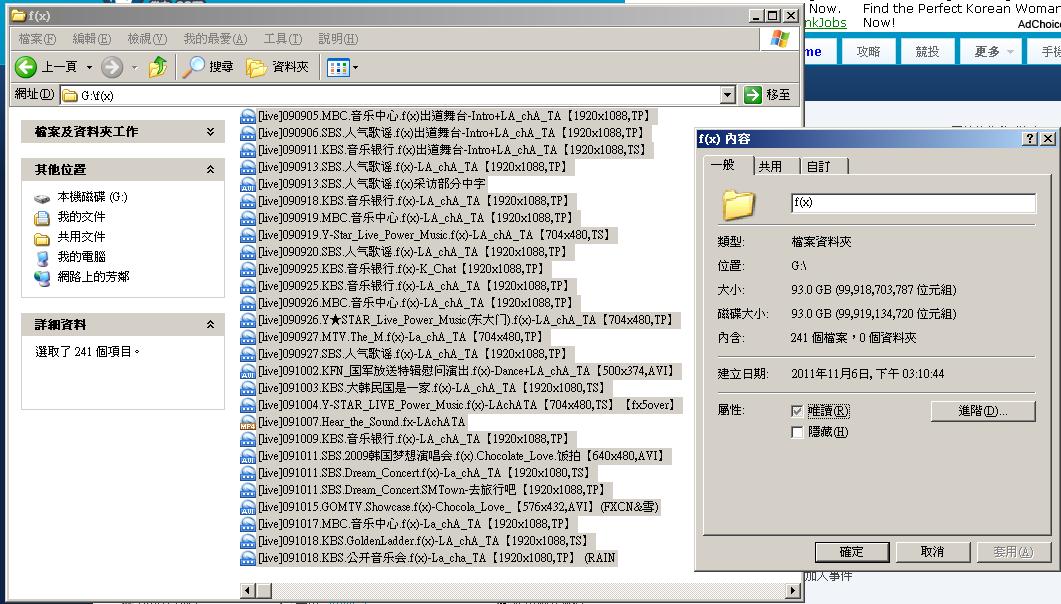Select file icon of 090905.MBC.音乐中心 video
The image size is (1061, 604).
pos(248,116)
